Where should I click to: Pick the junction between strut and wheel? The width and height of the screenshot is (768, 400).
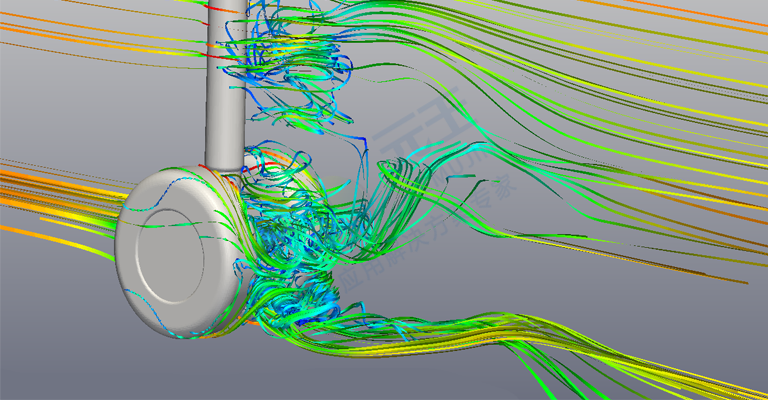coord(223,171)
